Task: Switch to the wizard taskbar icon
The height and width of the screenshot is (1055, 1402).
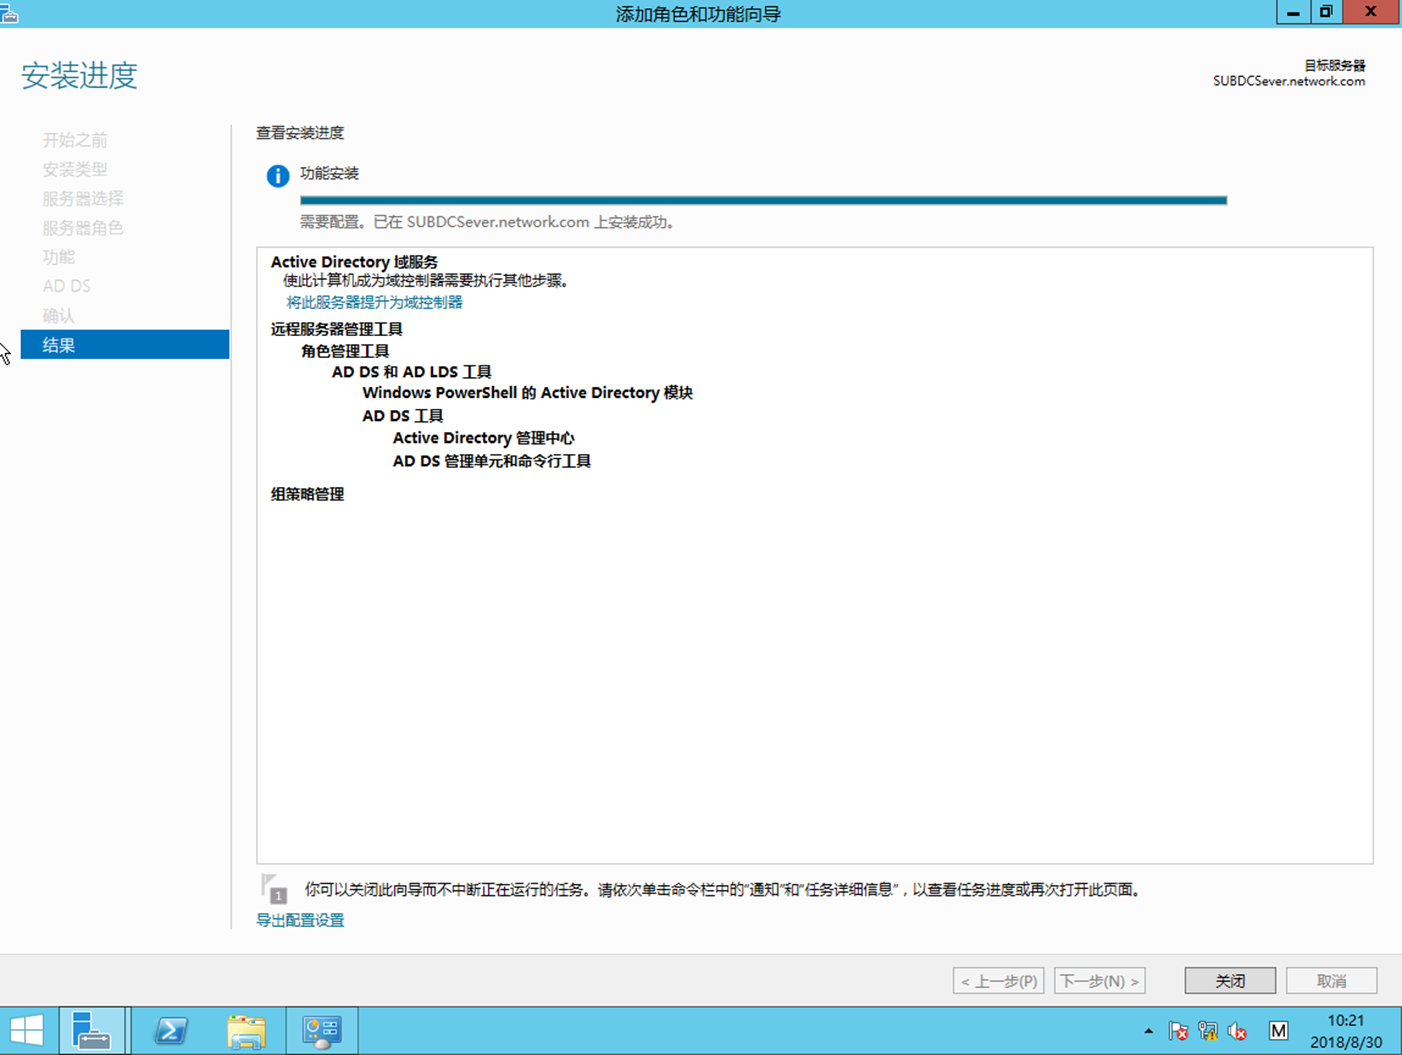Action: pos(322,1031)
